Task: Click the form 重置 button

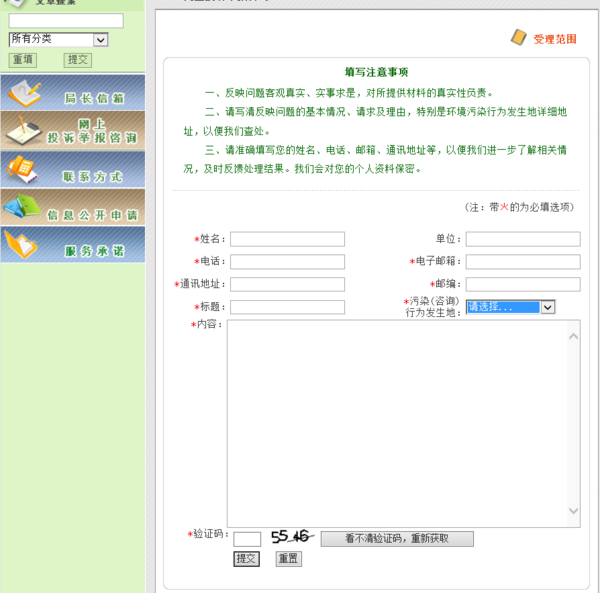Action: click(289, 559)
